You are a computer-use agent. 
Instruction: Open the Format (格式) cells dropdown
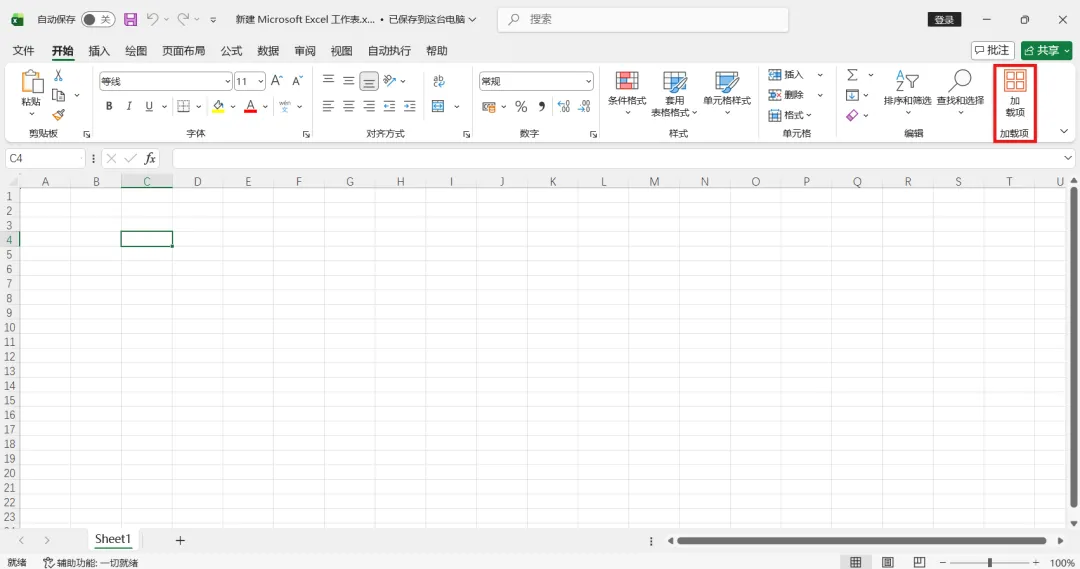tap(791, 115)
